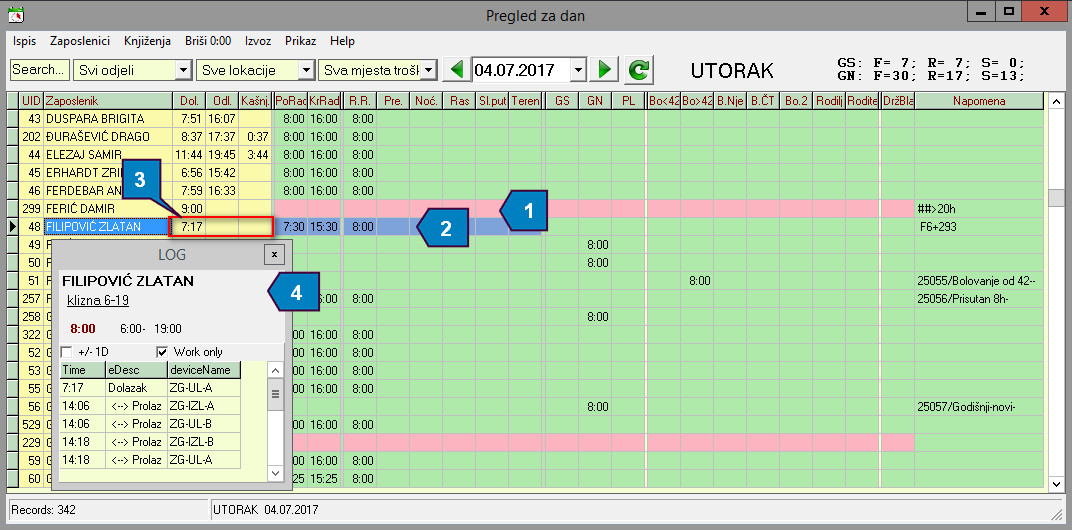Click the date field 04.07.2017
This screenshot has height=530, width=1072.
pos(522,70)
